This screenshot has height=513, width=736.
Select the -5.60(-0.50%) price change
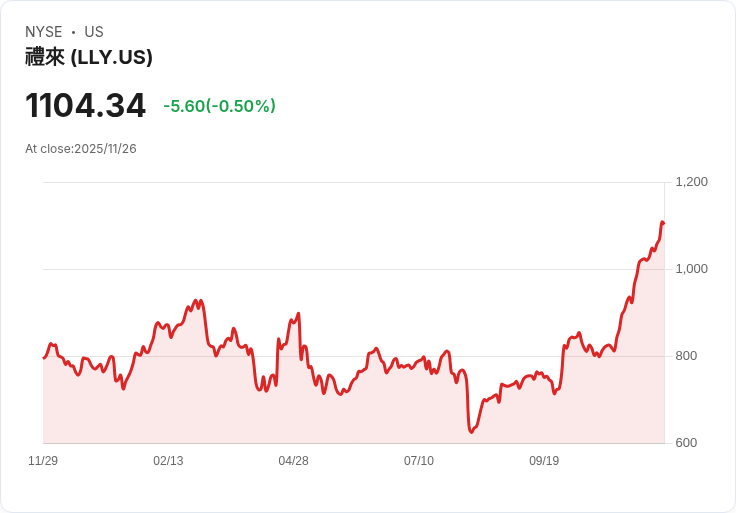219,106
